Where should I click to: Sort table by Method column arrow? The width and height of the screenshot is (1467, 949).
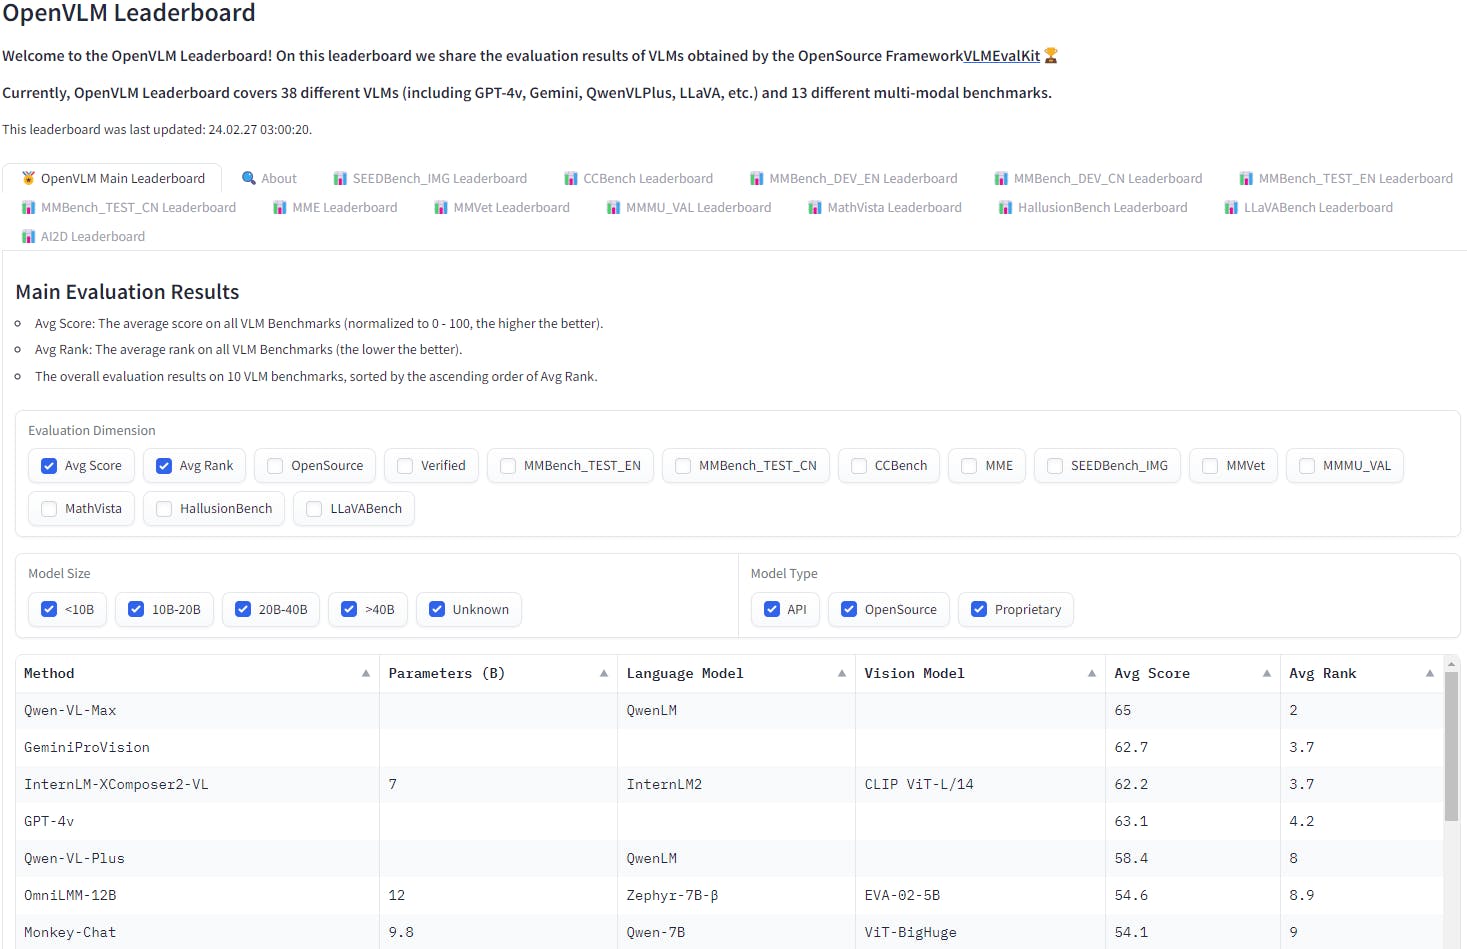(x=366, y=674)
